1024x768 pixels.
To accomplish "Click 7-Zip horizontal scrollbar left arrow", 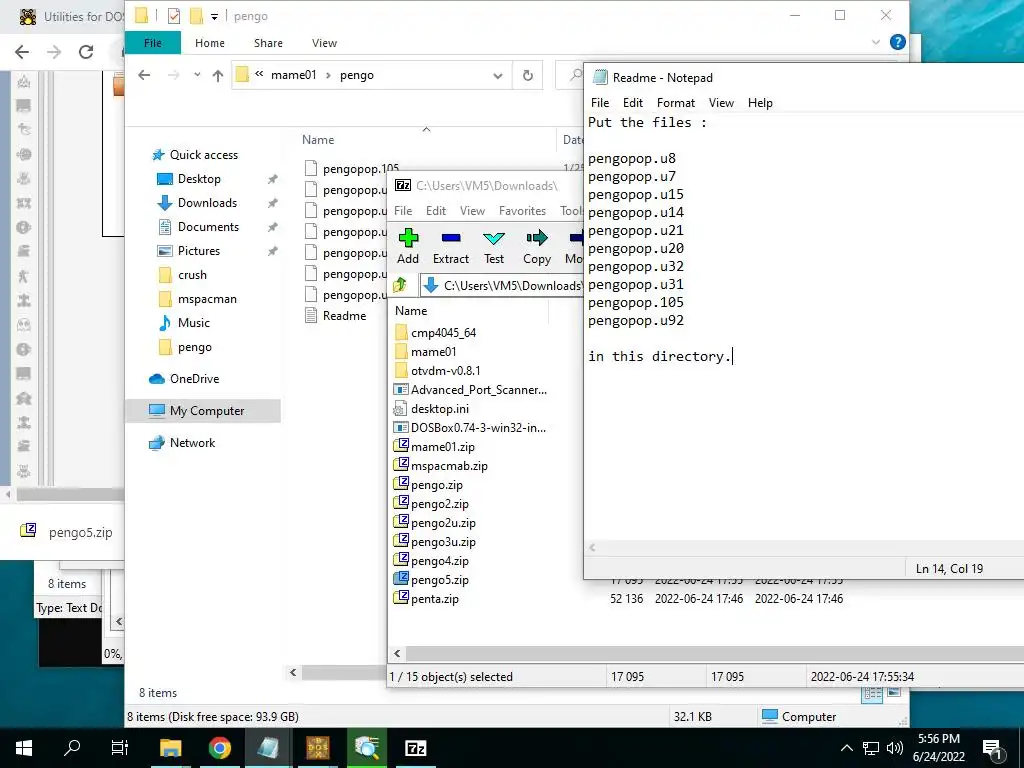I will tap(397, 653).
